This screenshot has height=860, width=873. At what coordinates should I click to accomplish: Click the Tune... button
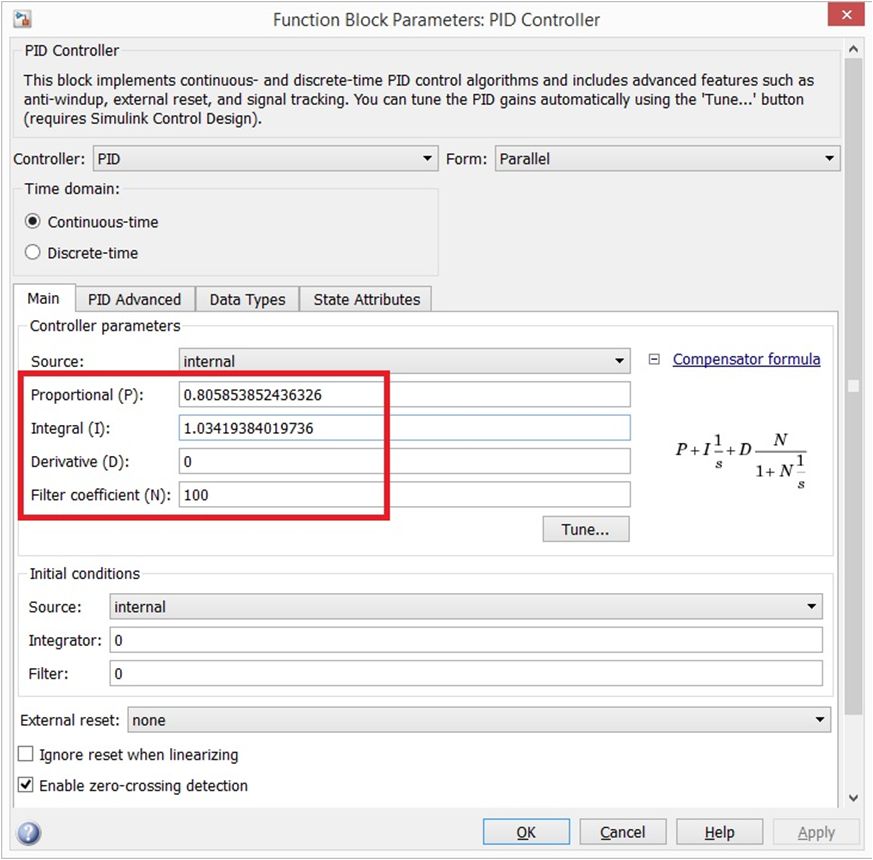point(586,529)
